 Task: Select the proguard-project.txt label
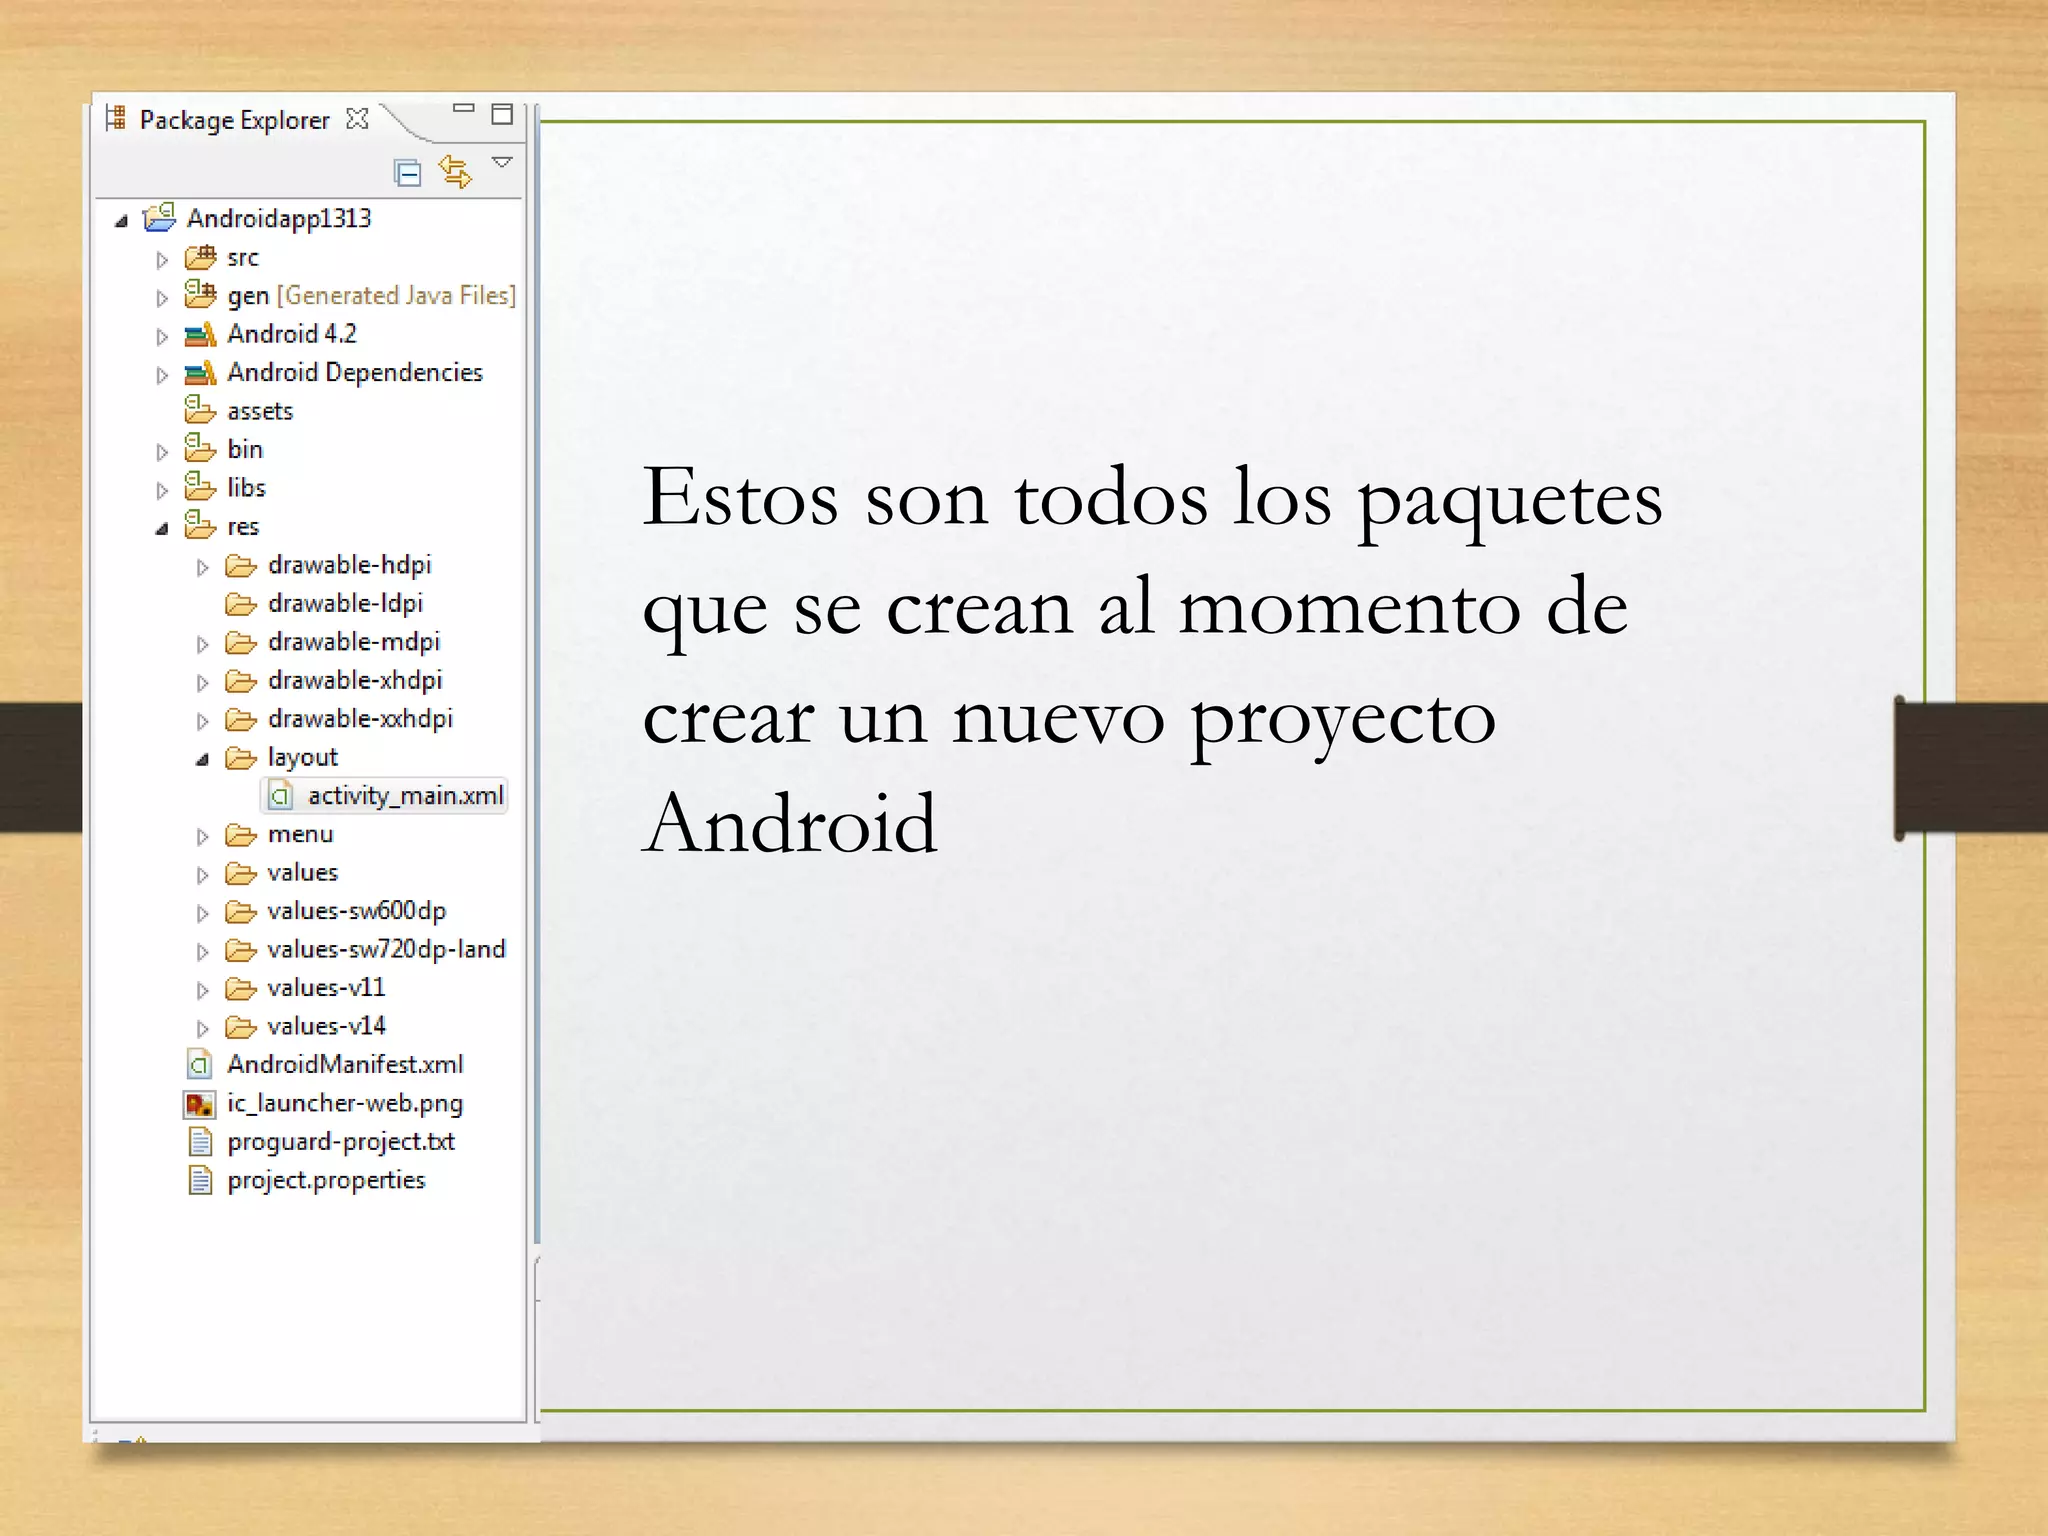pos(341,1142)
